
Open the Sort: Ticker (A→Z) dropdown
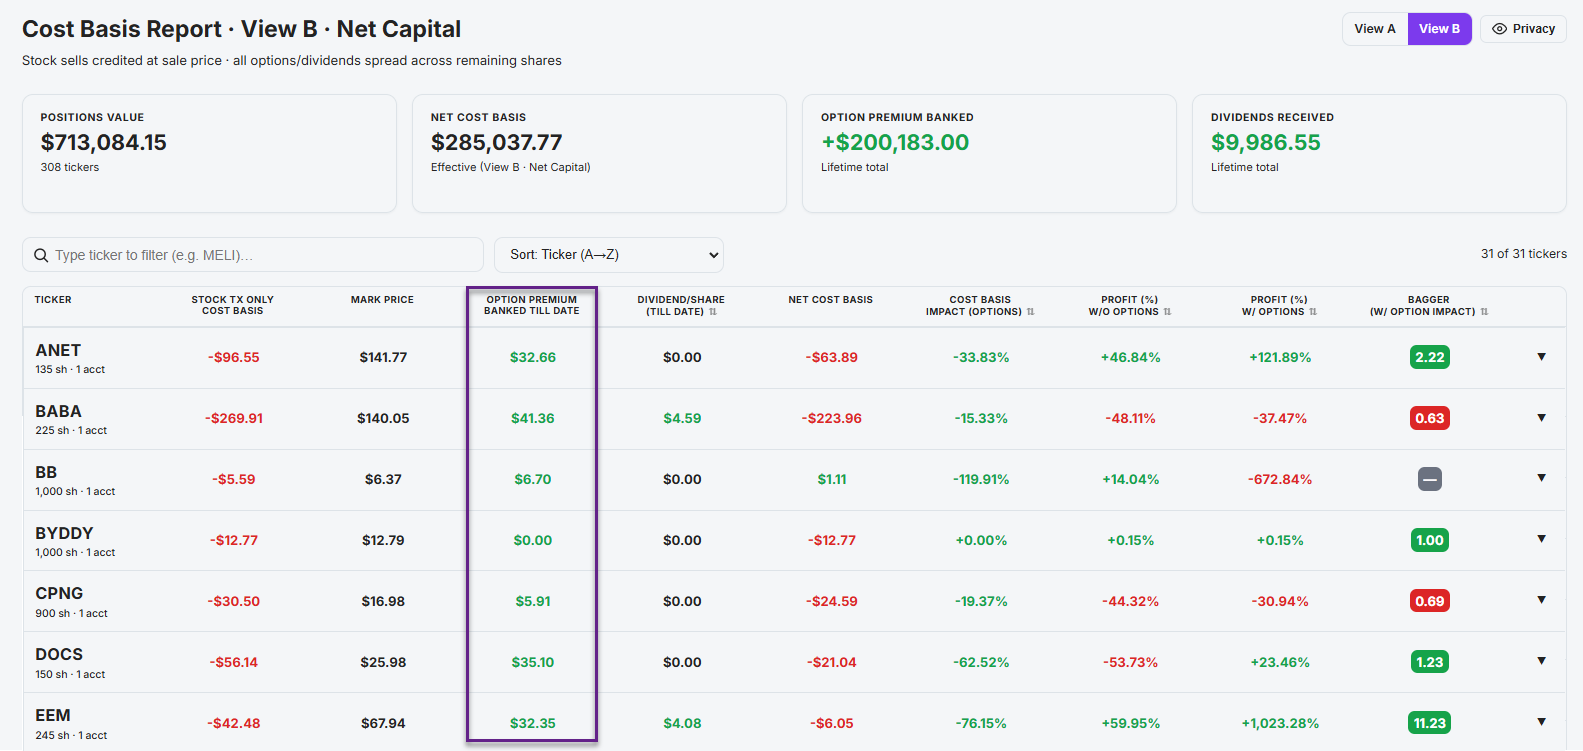coord(609,255)
